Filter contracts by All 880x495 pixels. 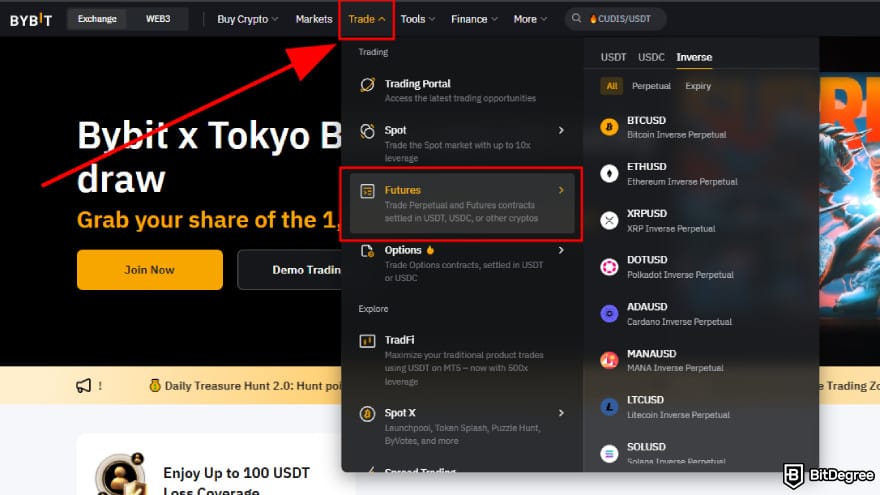click(612, 86)
